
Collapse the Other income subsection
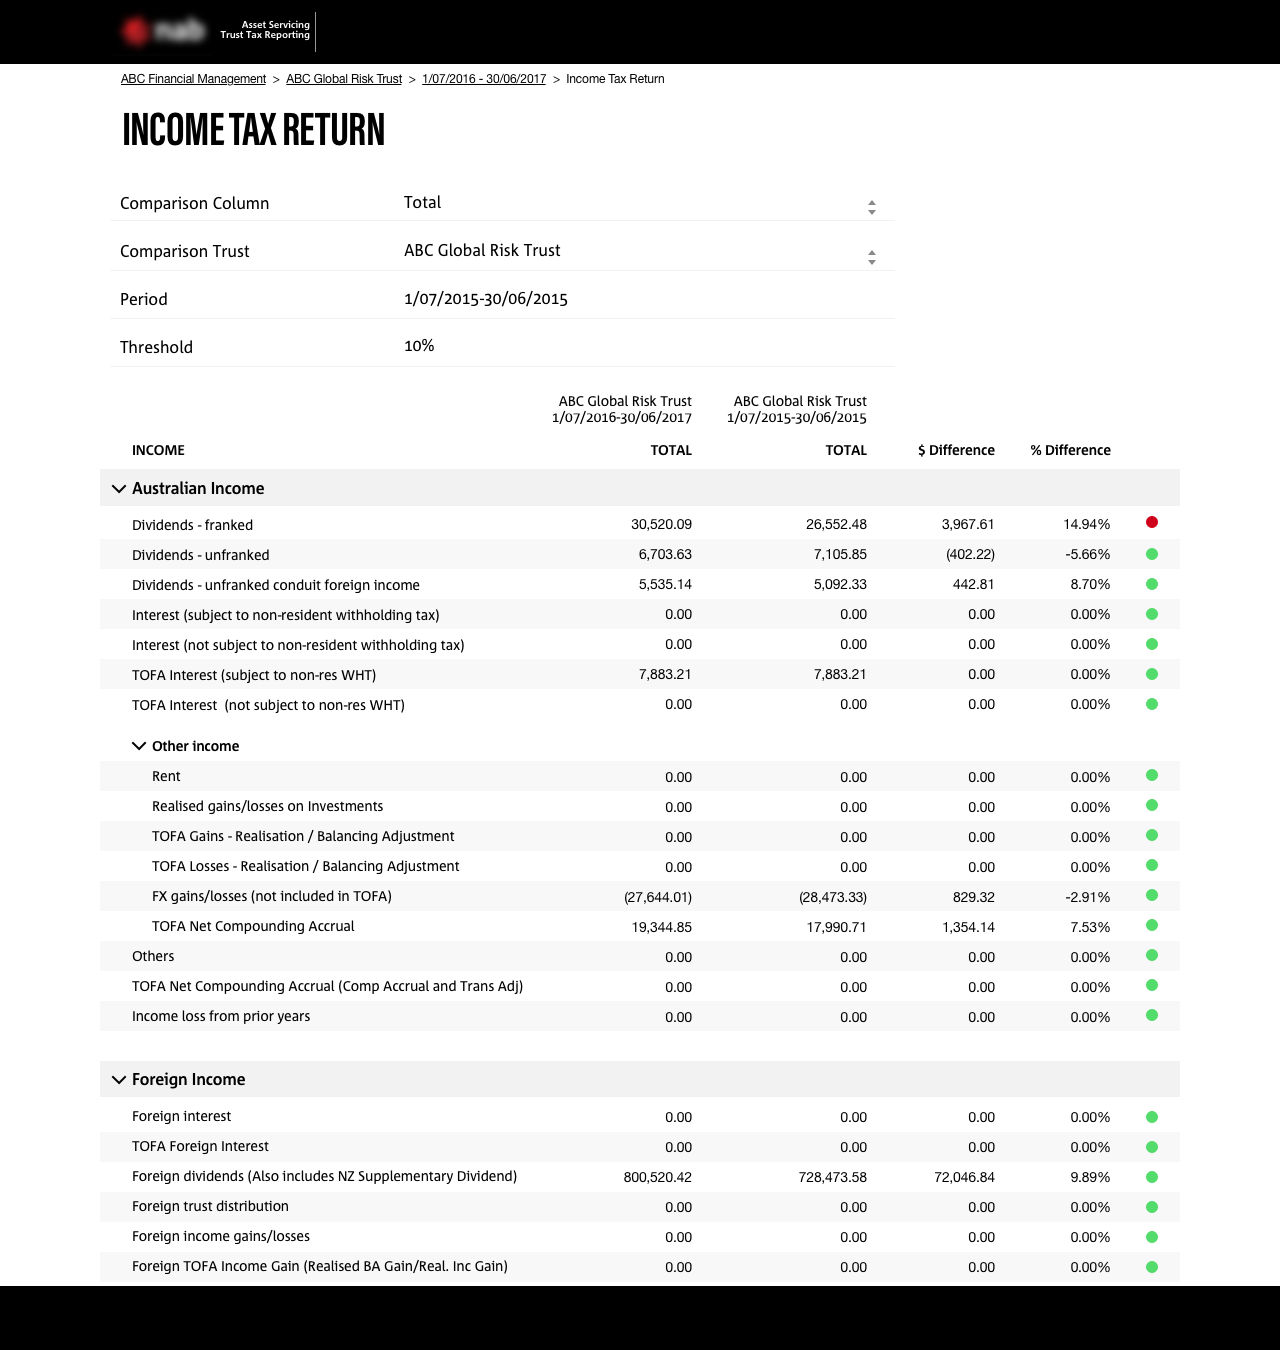[139, 746]
